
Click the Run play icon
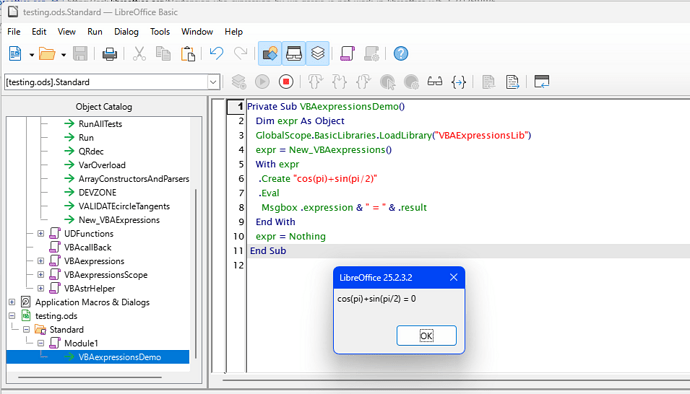[x=262, y=82]
